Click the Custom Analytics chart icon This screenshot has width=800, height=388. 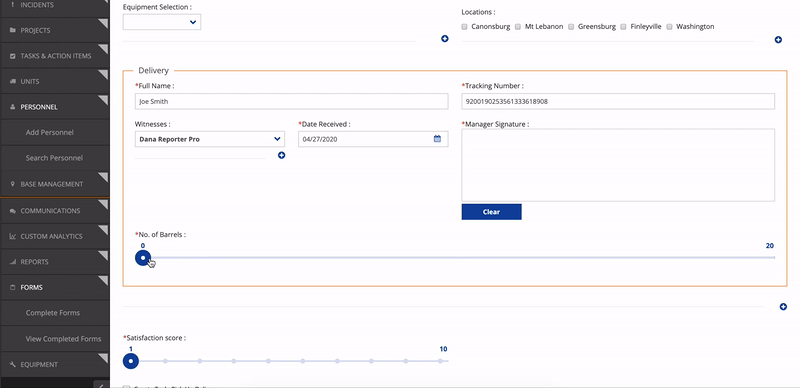13,236
